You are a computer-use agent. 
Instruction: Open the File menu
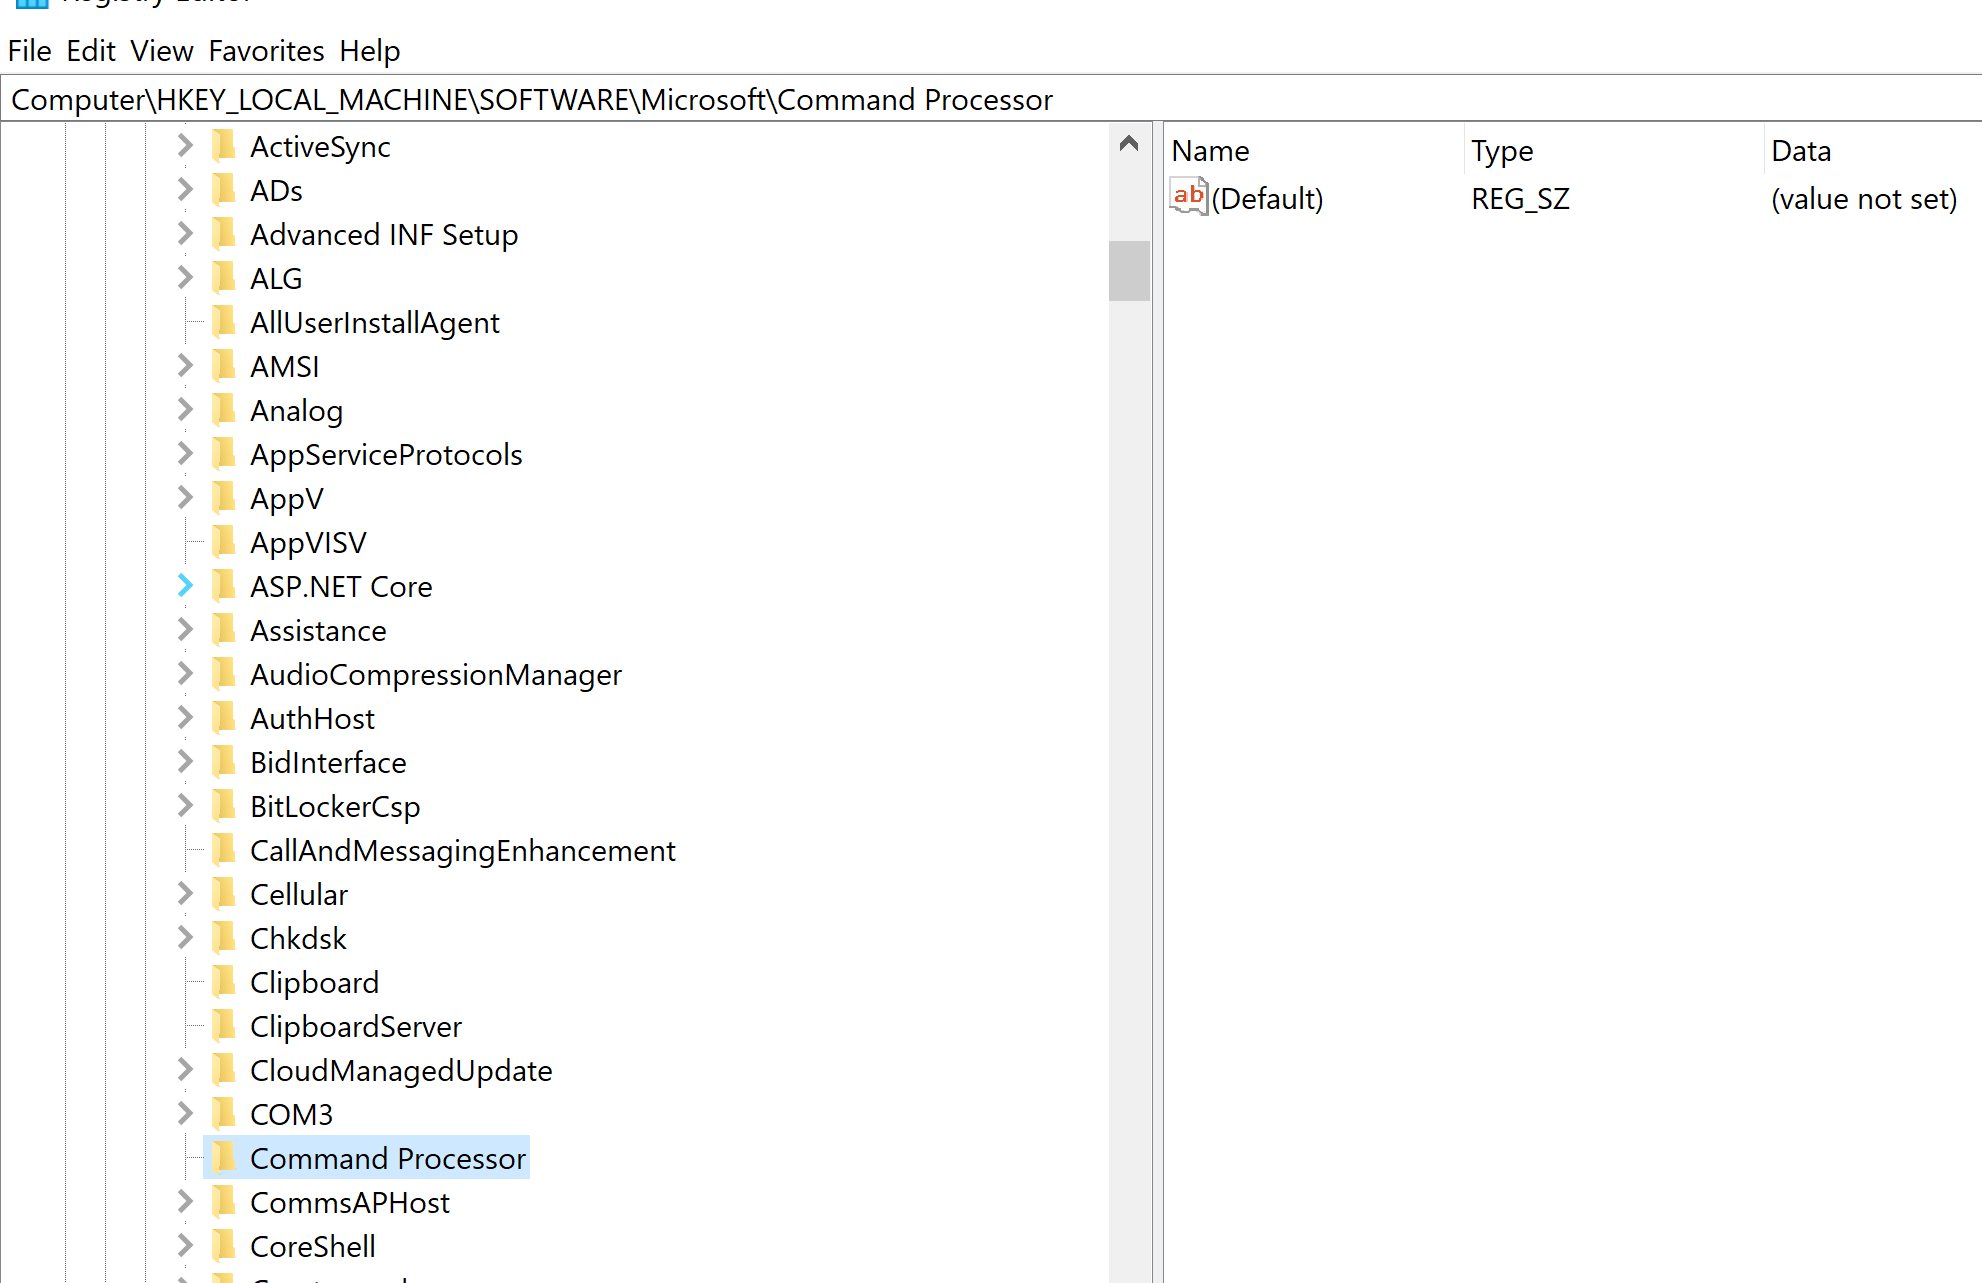[29, 50]
